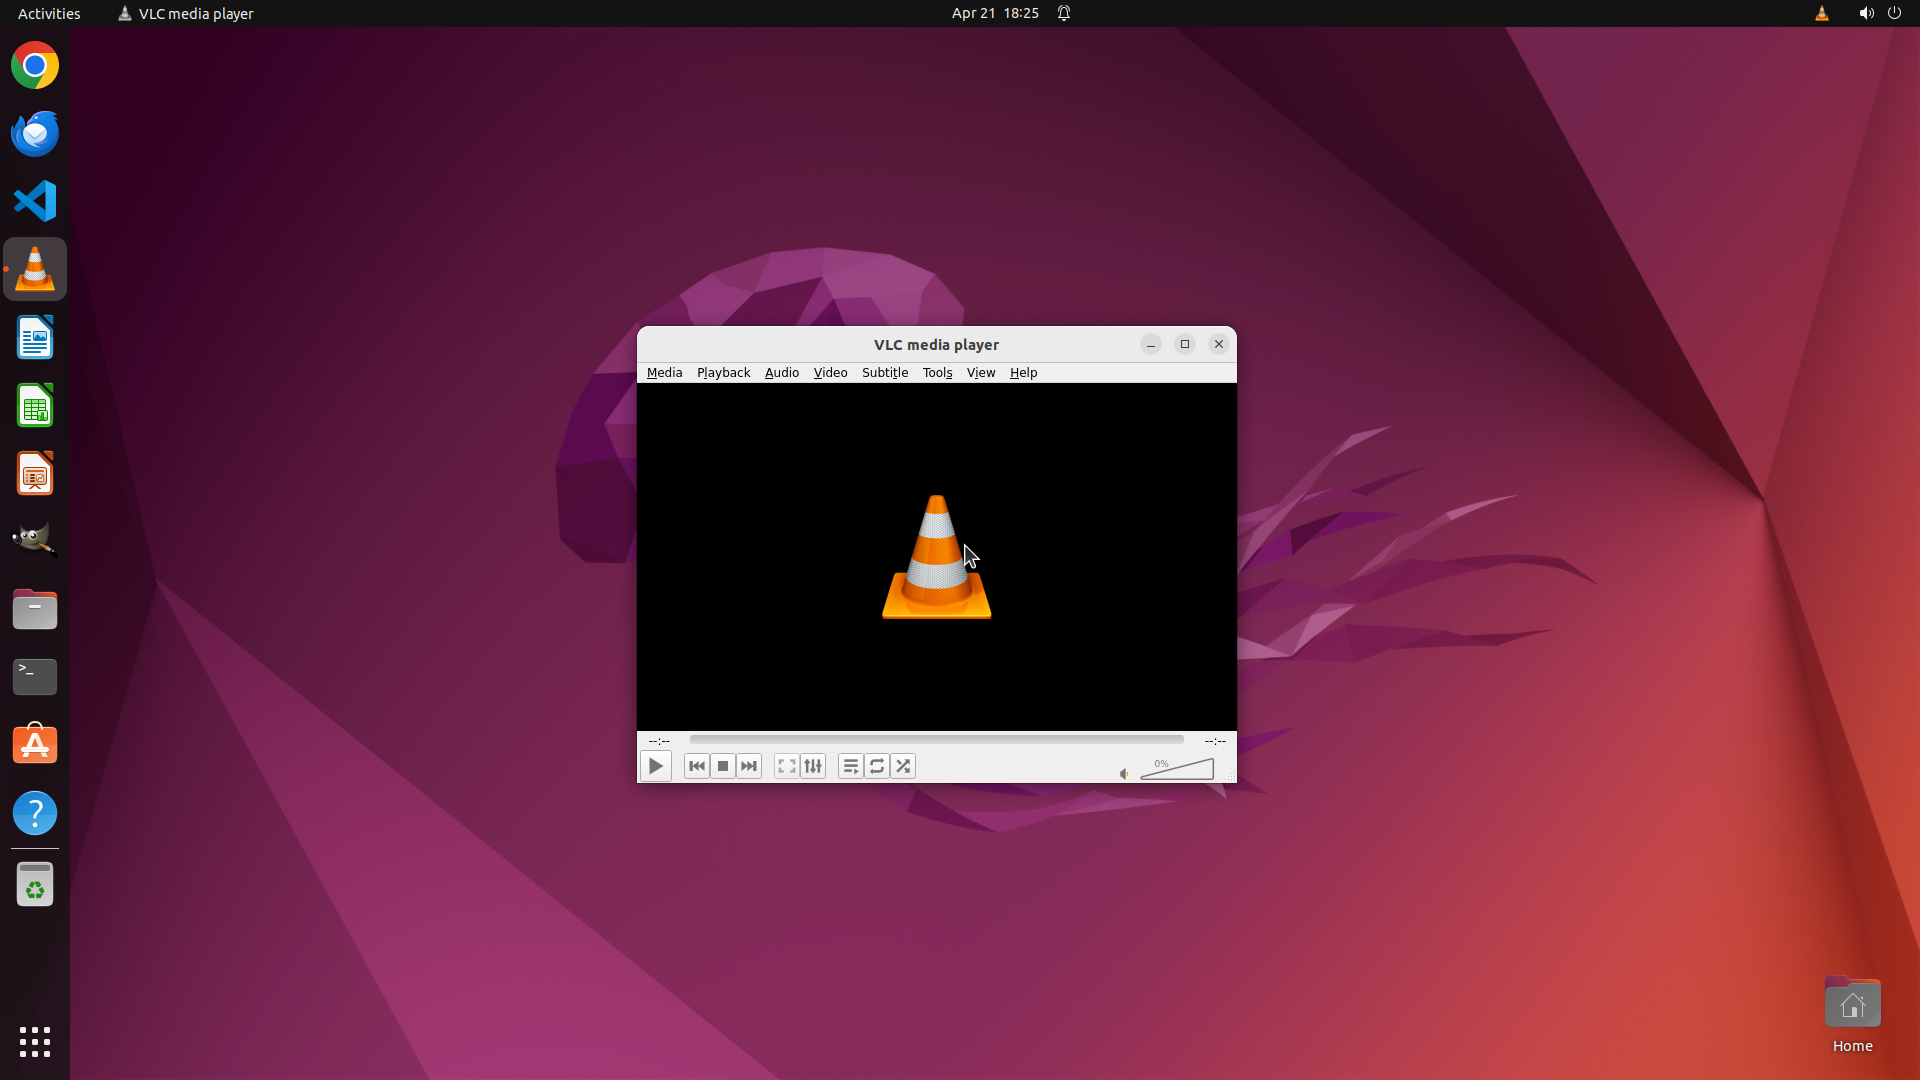Click the Previous media button
Screen dimensions: 1920x1080
697,766
